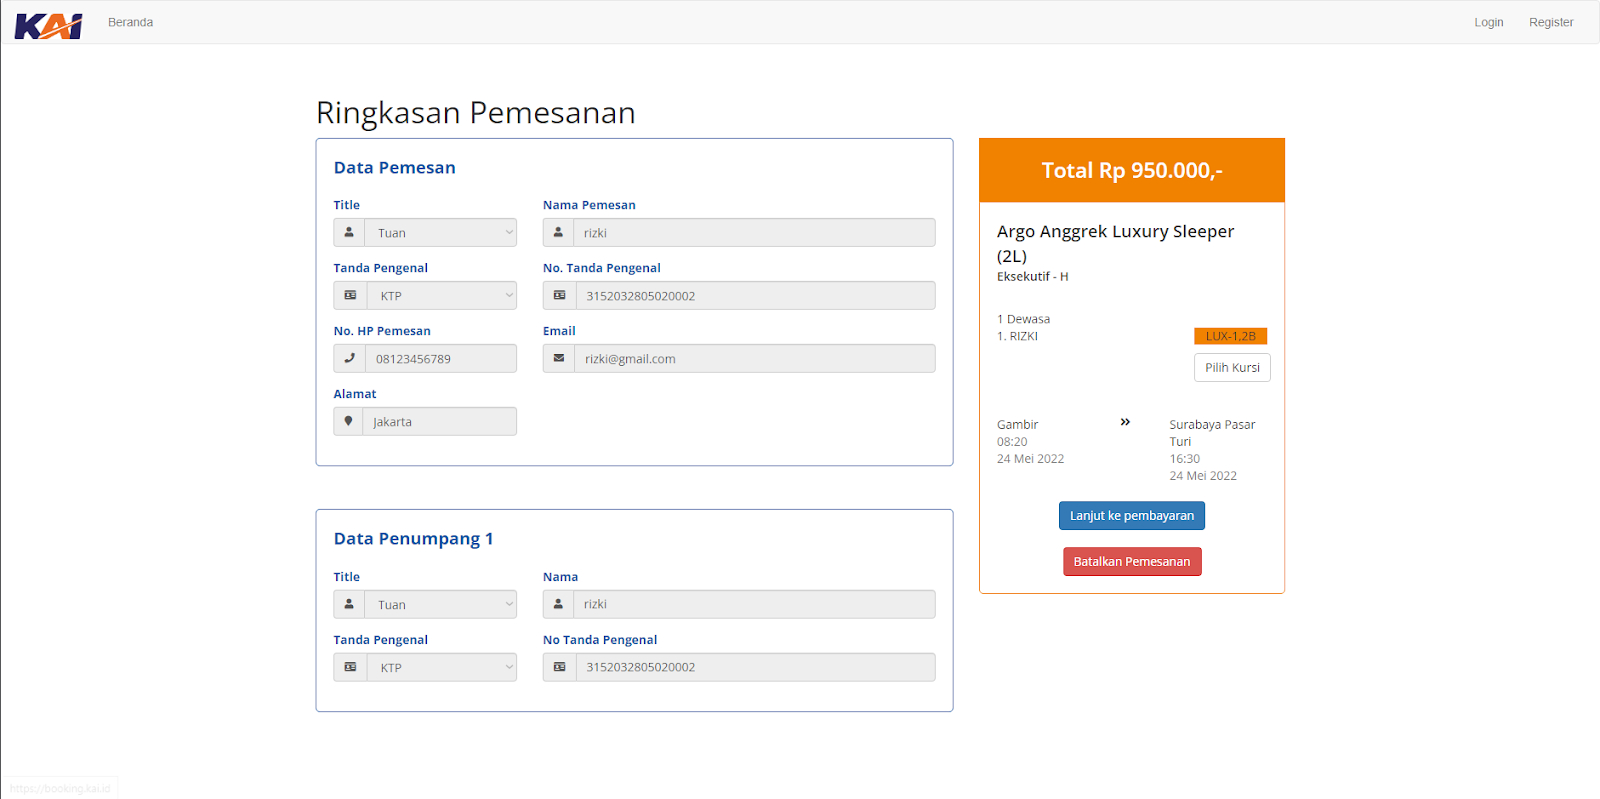Click the passenger No Tanda Pengenal field
This screenshot has width=1600, height=799.
pyautogui.click(x=756, y=667)
